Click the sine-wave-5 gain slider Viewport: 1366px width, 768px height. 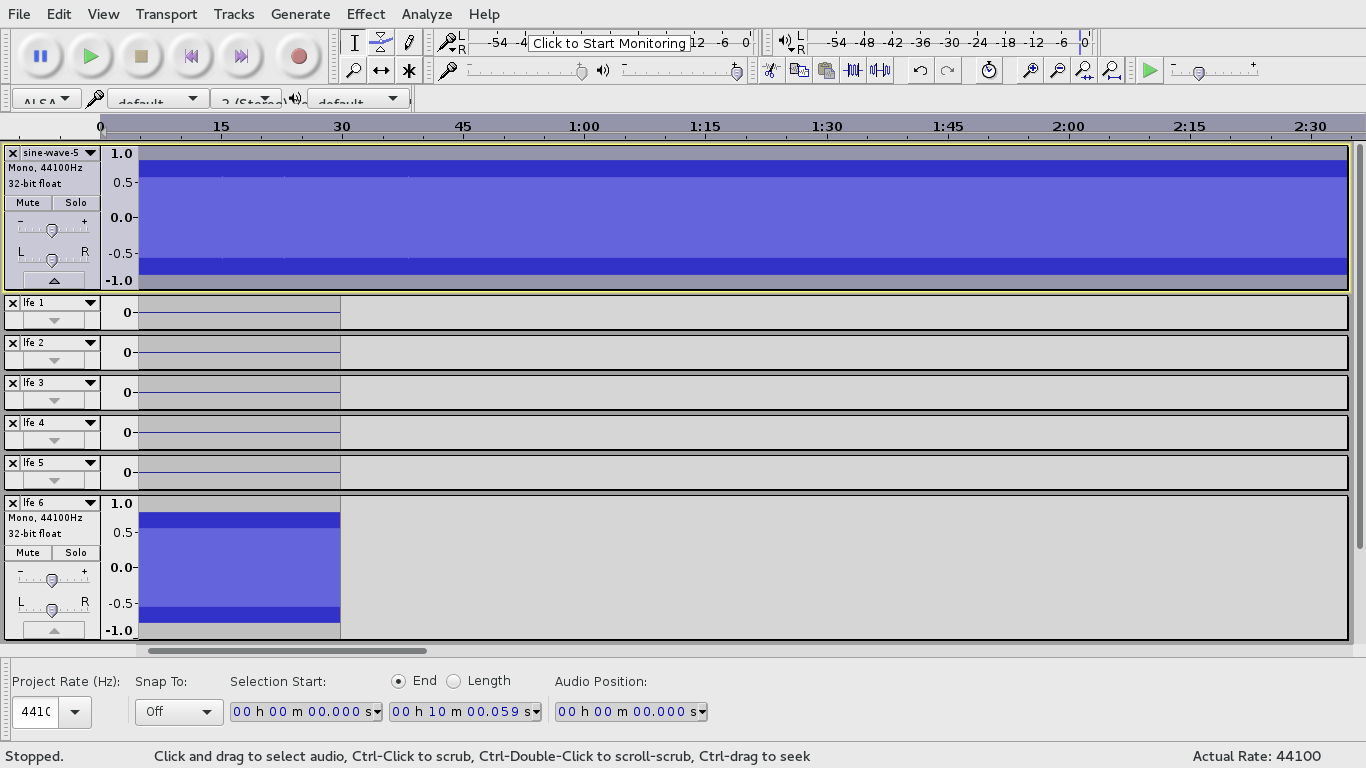point(52,230)
